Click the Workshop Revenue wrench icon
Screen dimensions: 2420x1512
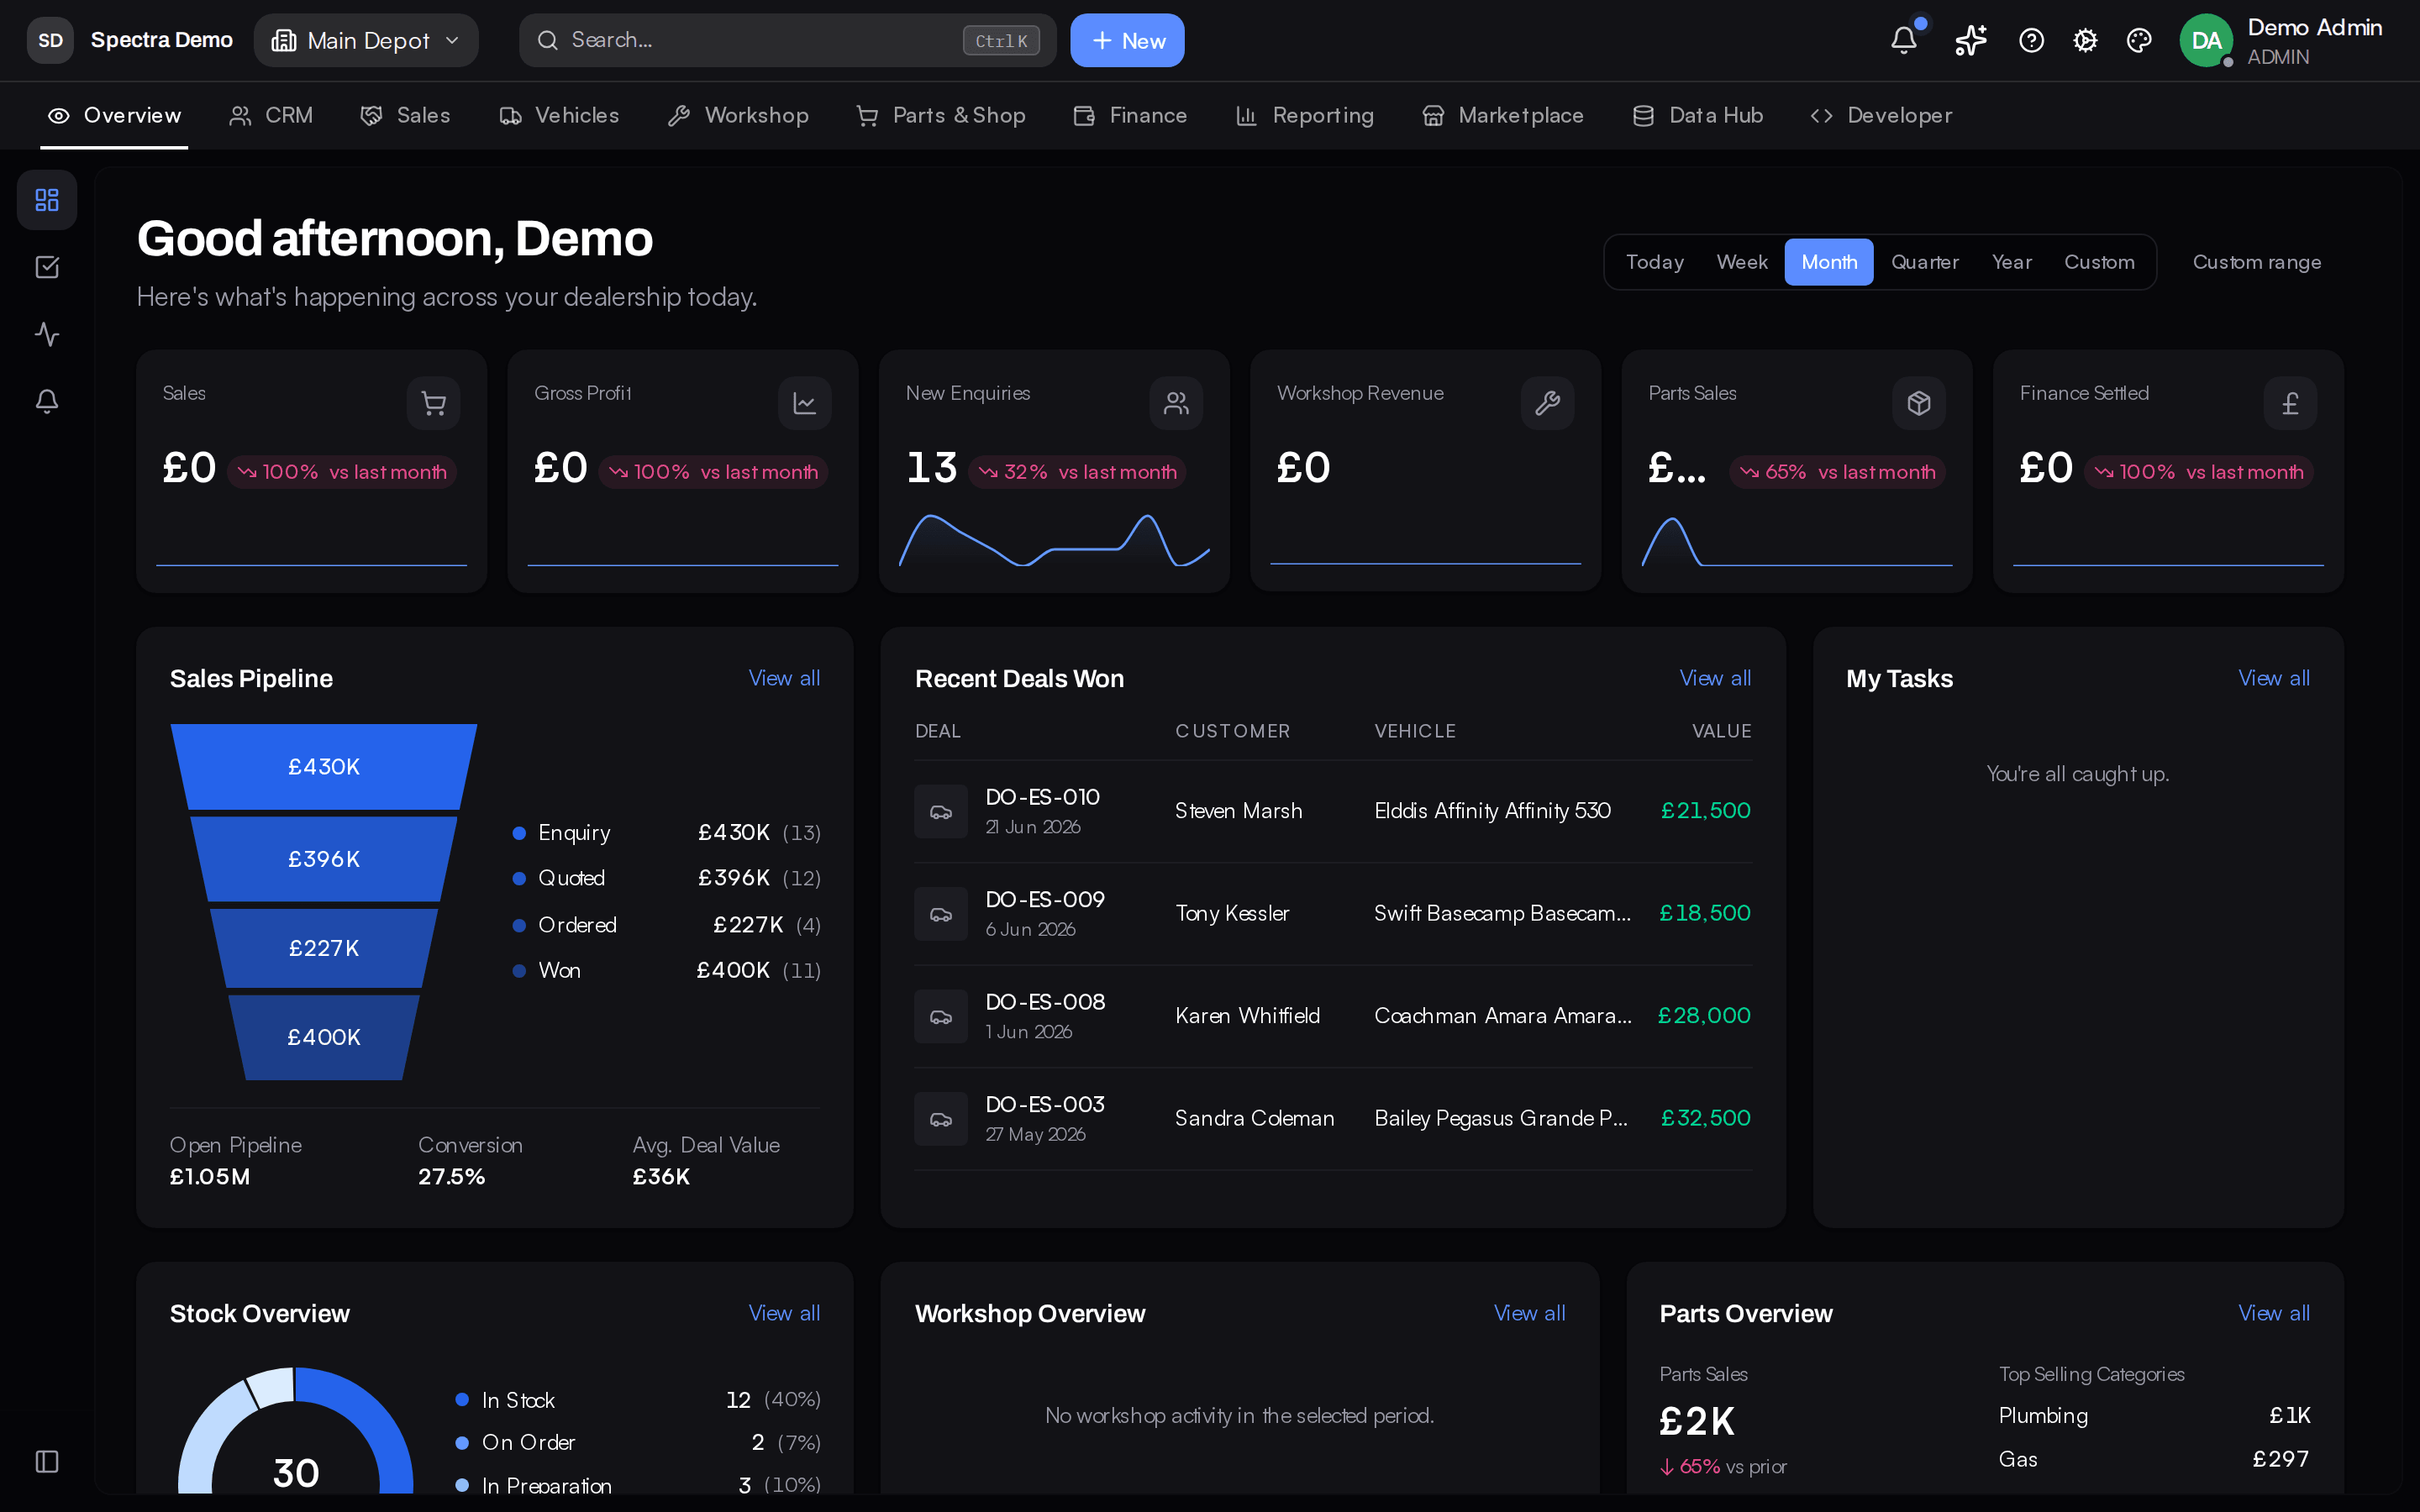click(x=1547, y=403)
